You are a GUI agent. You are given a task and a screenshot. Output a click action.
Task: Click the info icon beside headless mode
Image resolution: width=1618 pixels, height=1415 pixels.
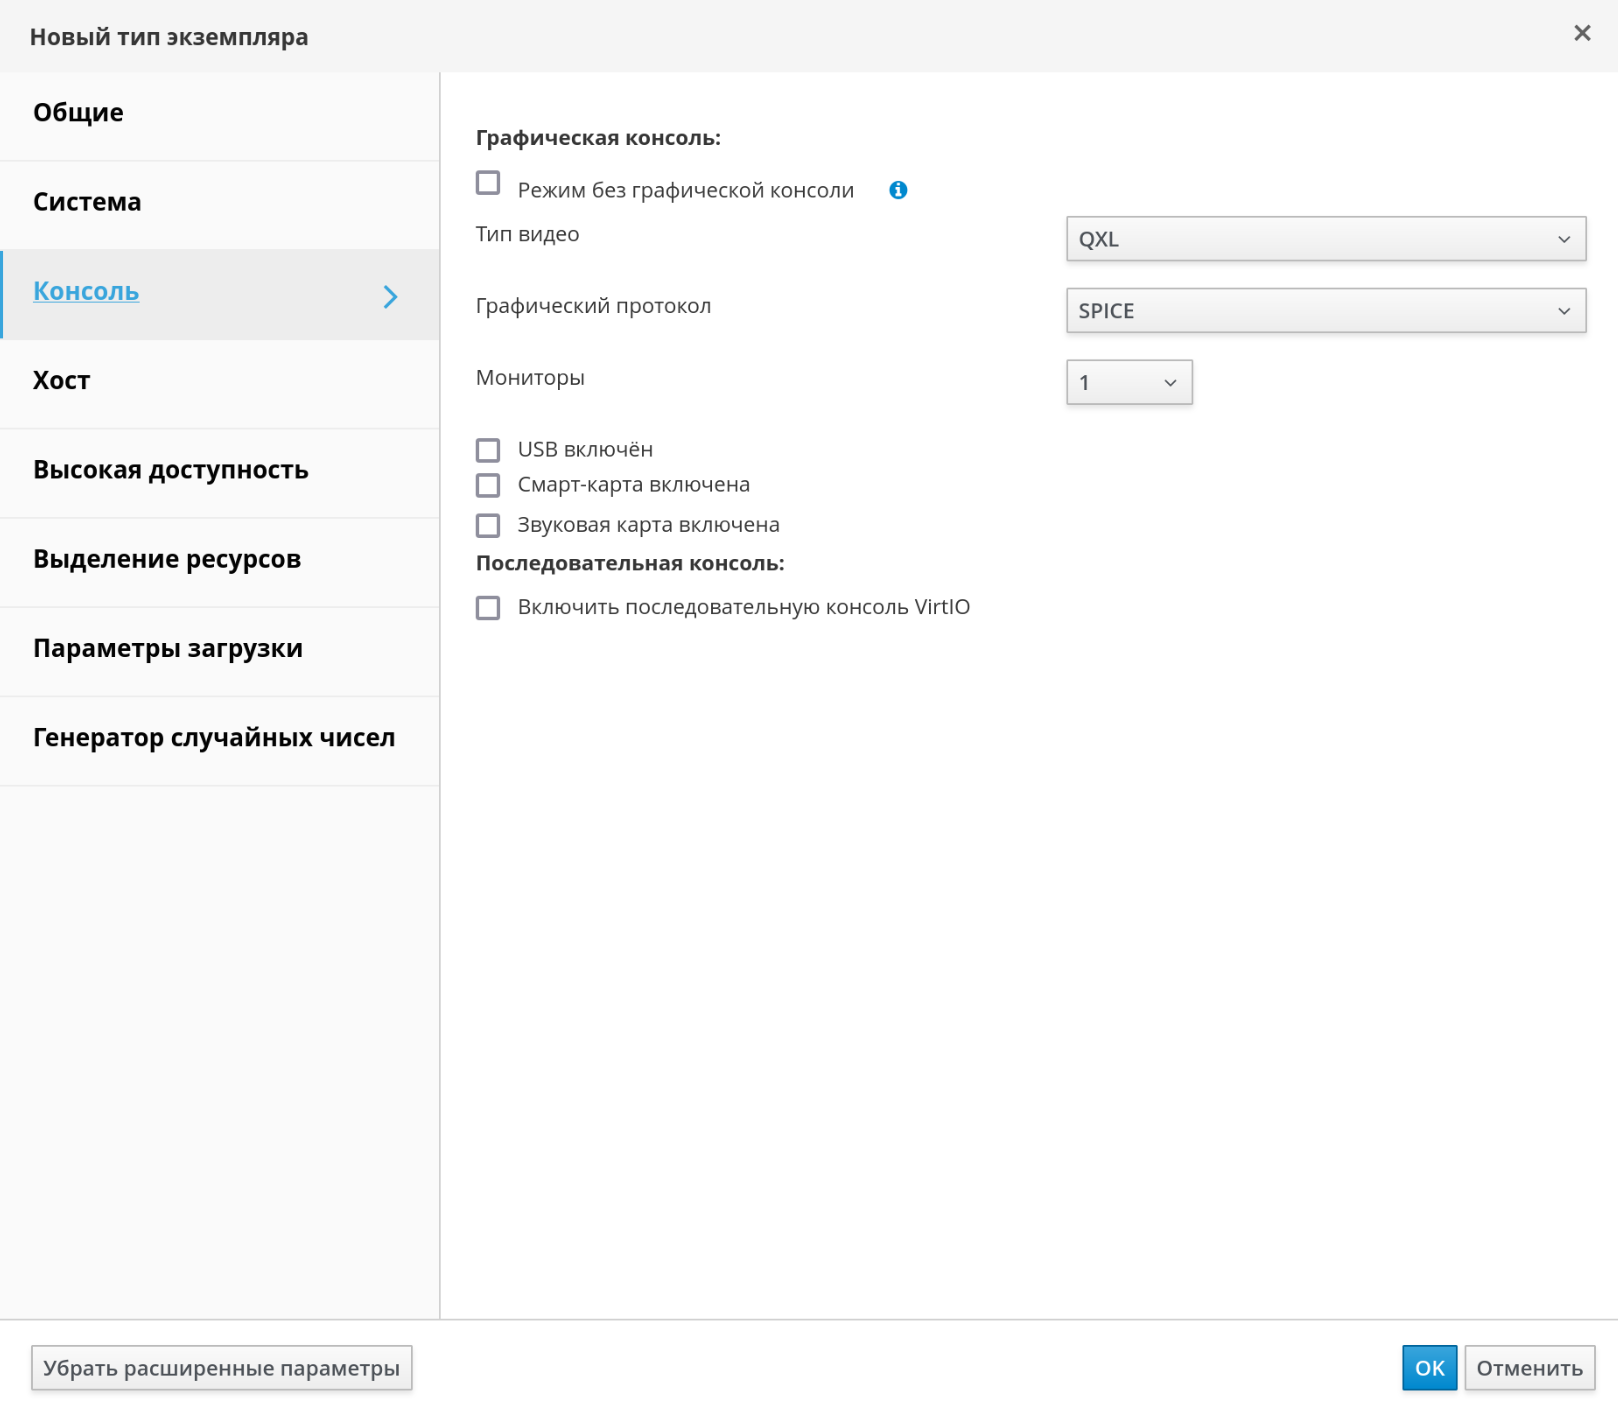898,190
